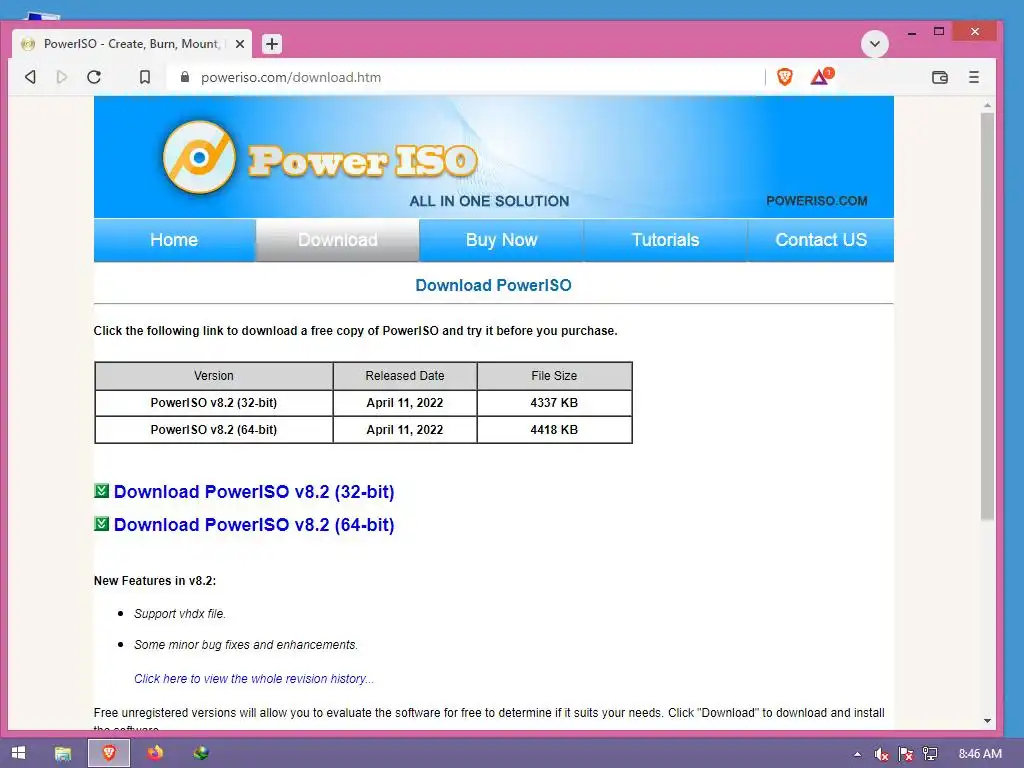This screenshot has height=768, width=1024.
Task: Select the Download navigation tab
Action: pyautogui.click(x=338, y=240)
